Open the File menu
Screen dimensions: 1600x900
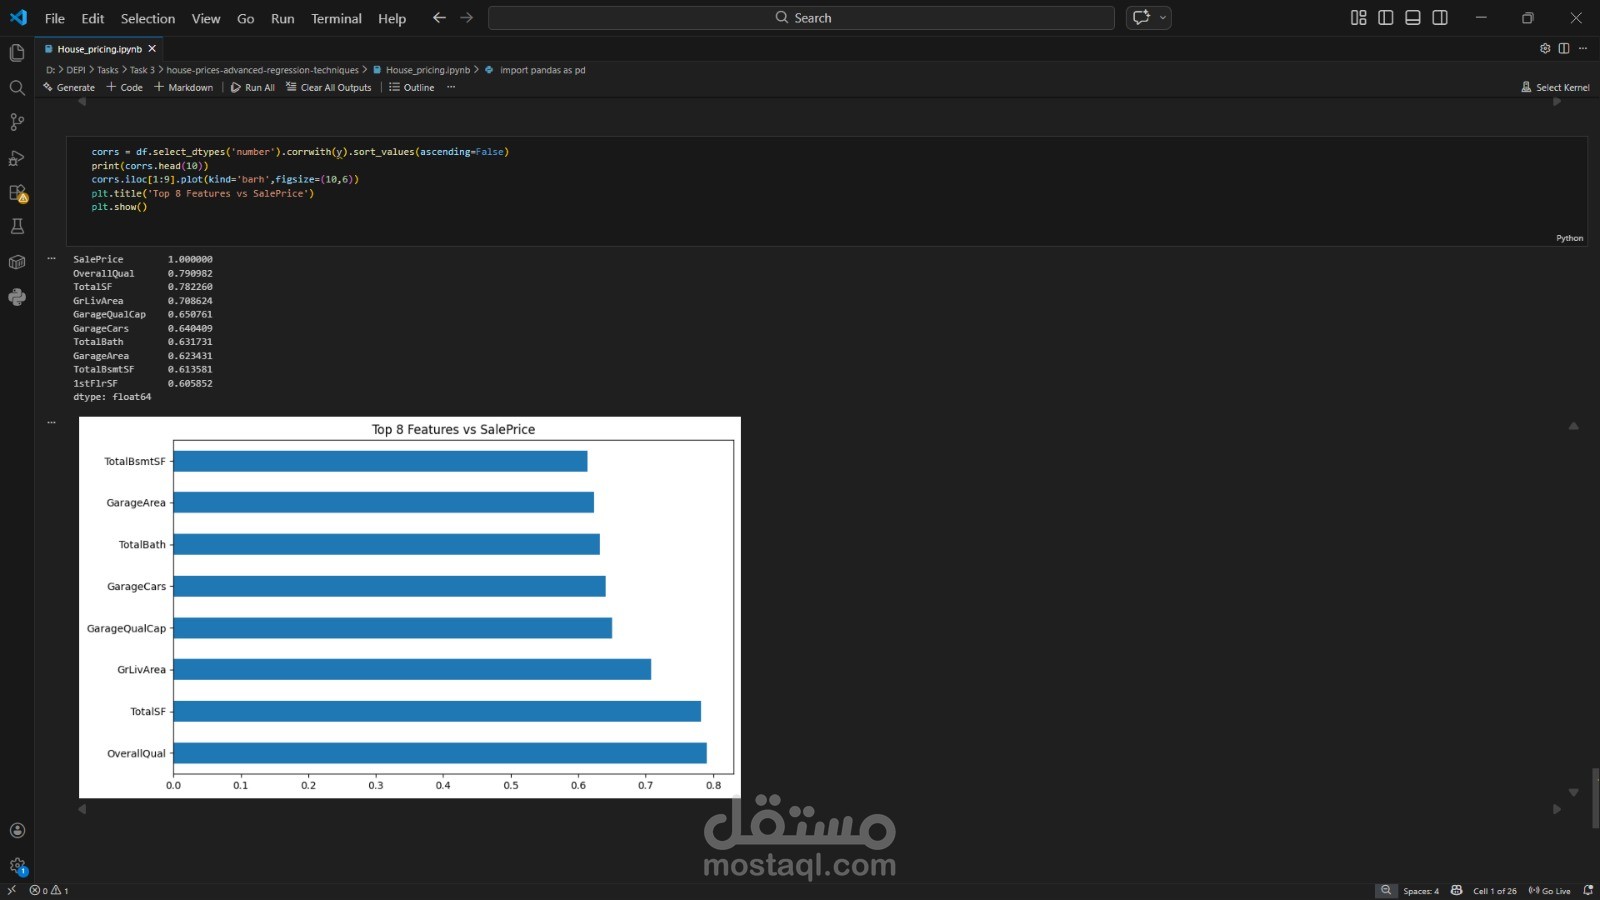(x=55, y=18)
